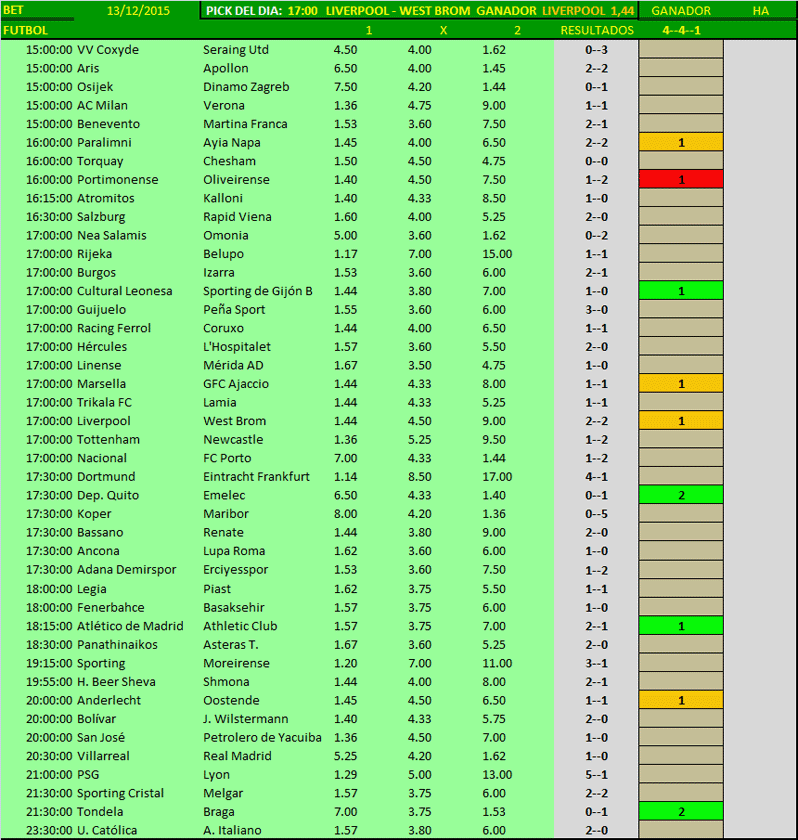Click the red pick cell for Portimonense

(x=681, y=179)
